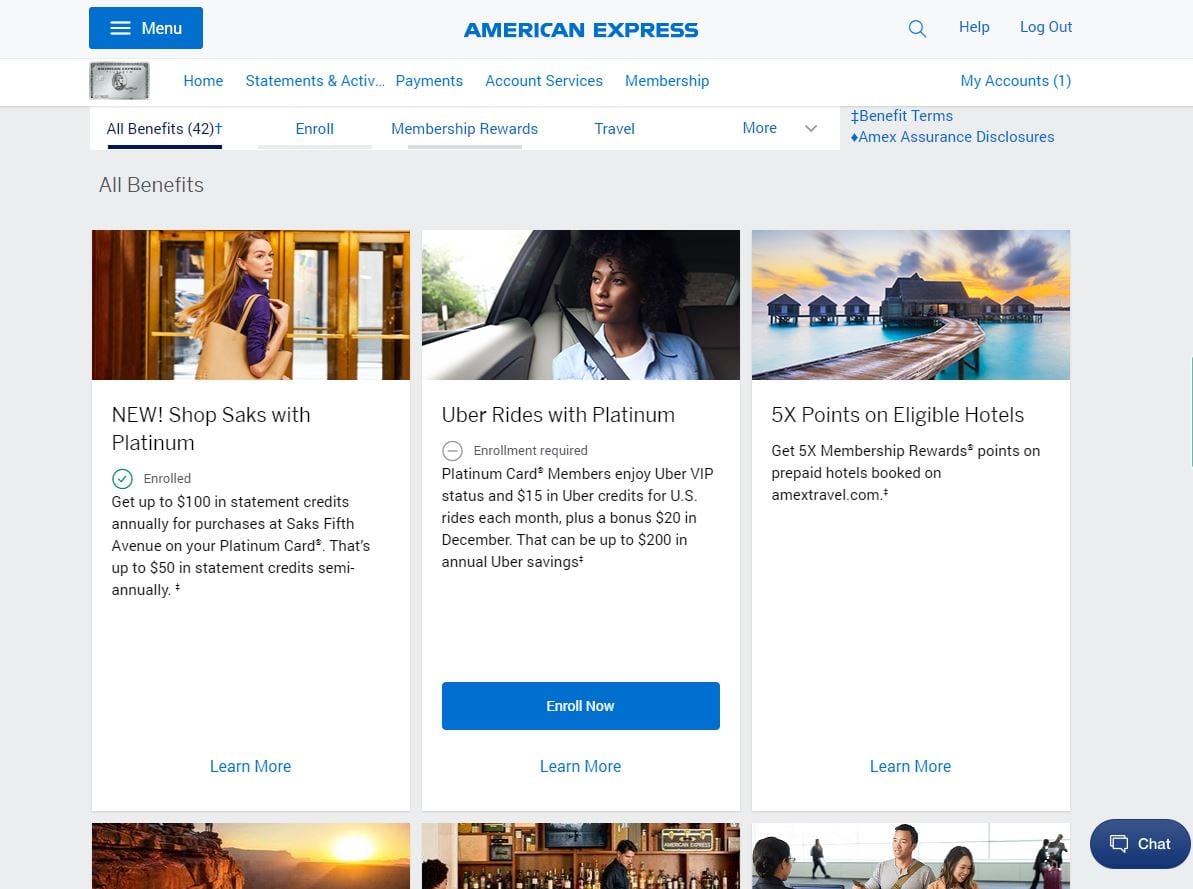The width and height of the screenshot is (1193, 889).
Task: Click the American Express logo
Action: (x=580, y=30)
